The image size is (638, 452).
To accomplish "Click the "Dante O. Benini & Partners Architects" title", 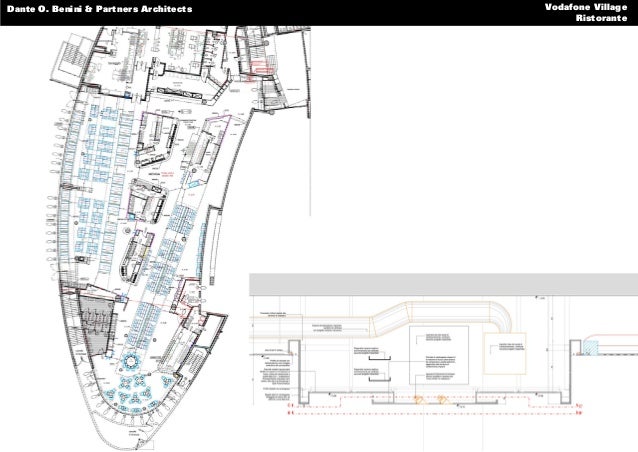I will (99, 9).
